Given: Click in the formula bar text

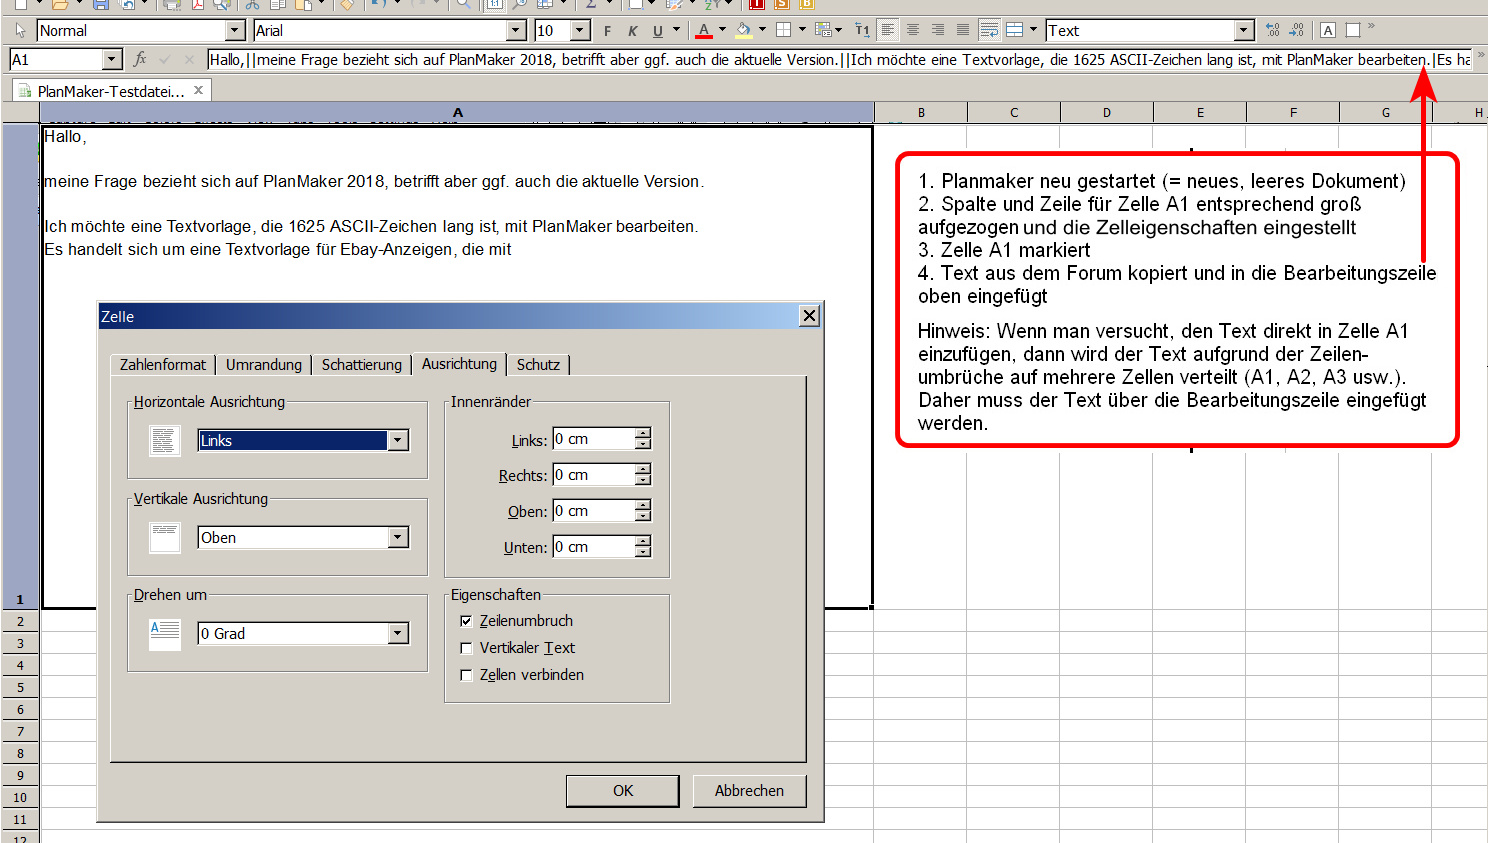Looking at the screenshot, I should 840,60.
